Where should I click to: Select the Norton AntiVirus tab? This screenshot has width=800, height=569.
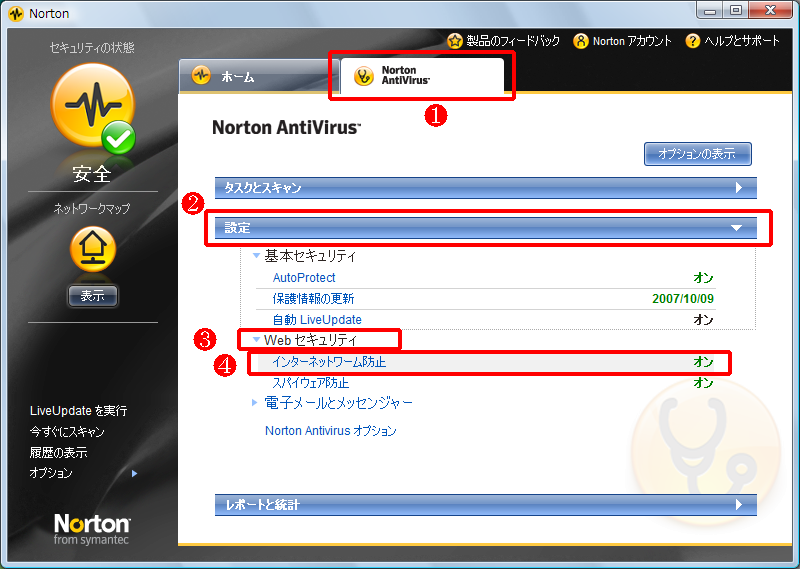[x=421, y=76]
